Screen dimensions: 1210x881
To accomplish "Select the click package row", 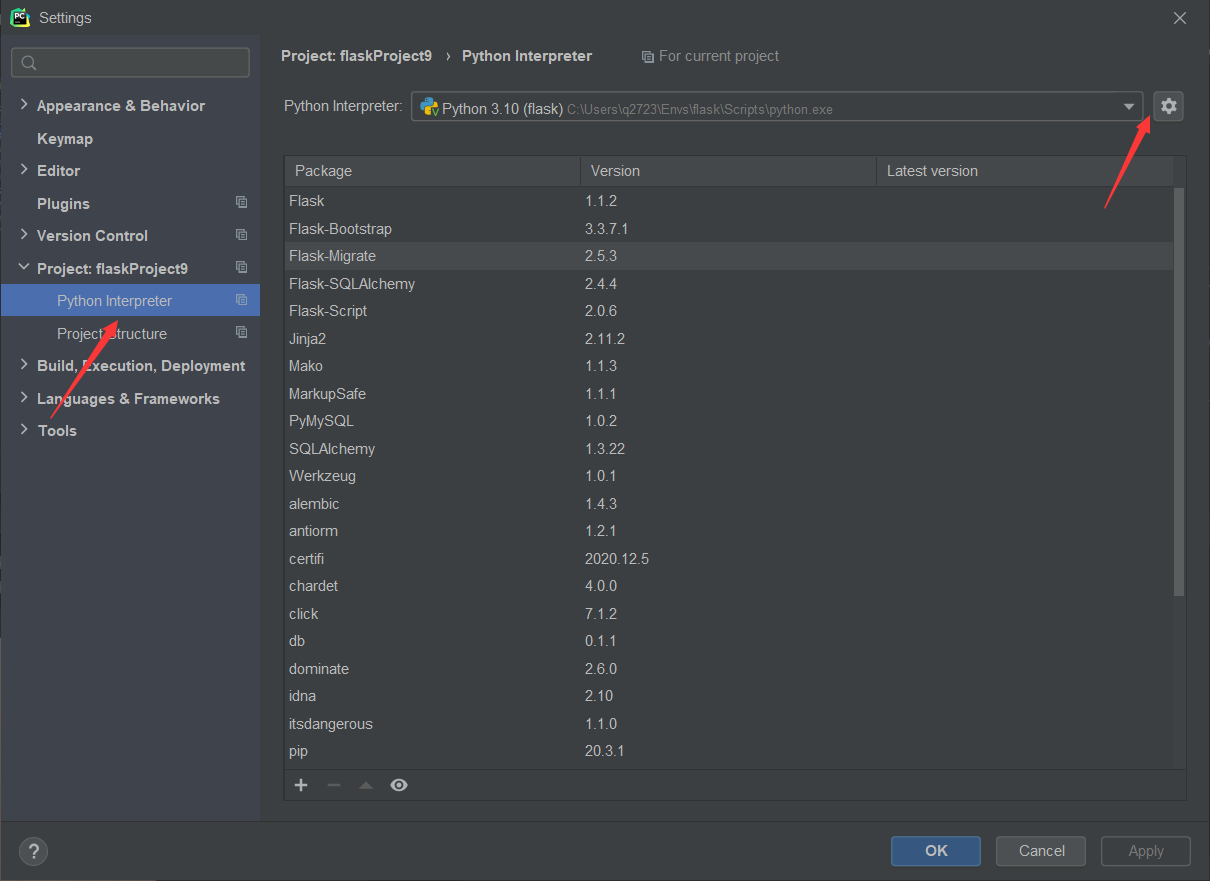I will pos(728,614).
